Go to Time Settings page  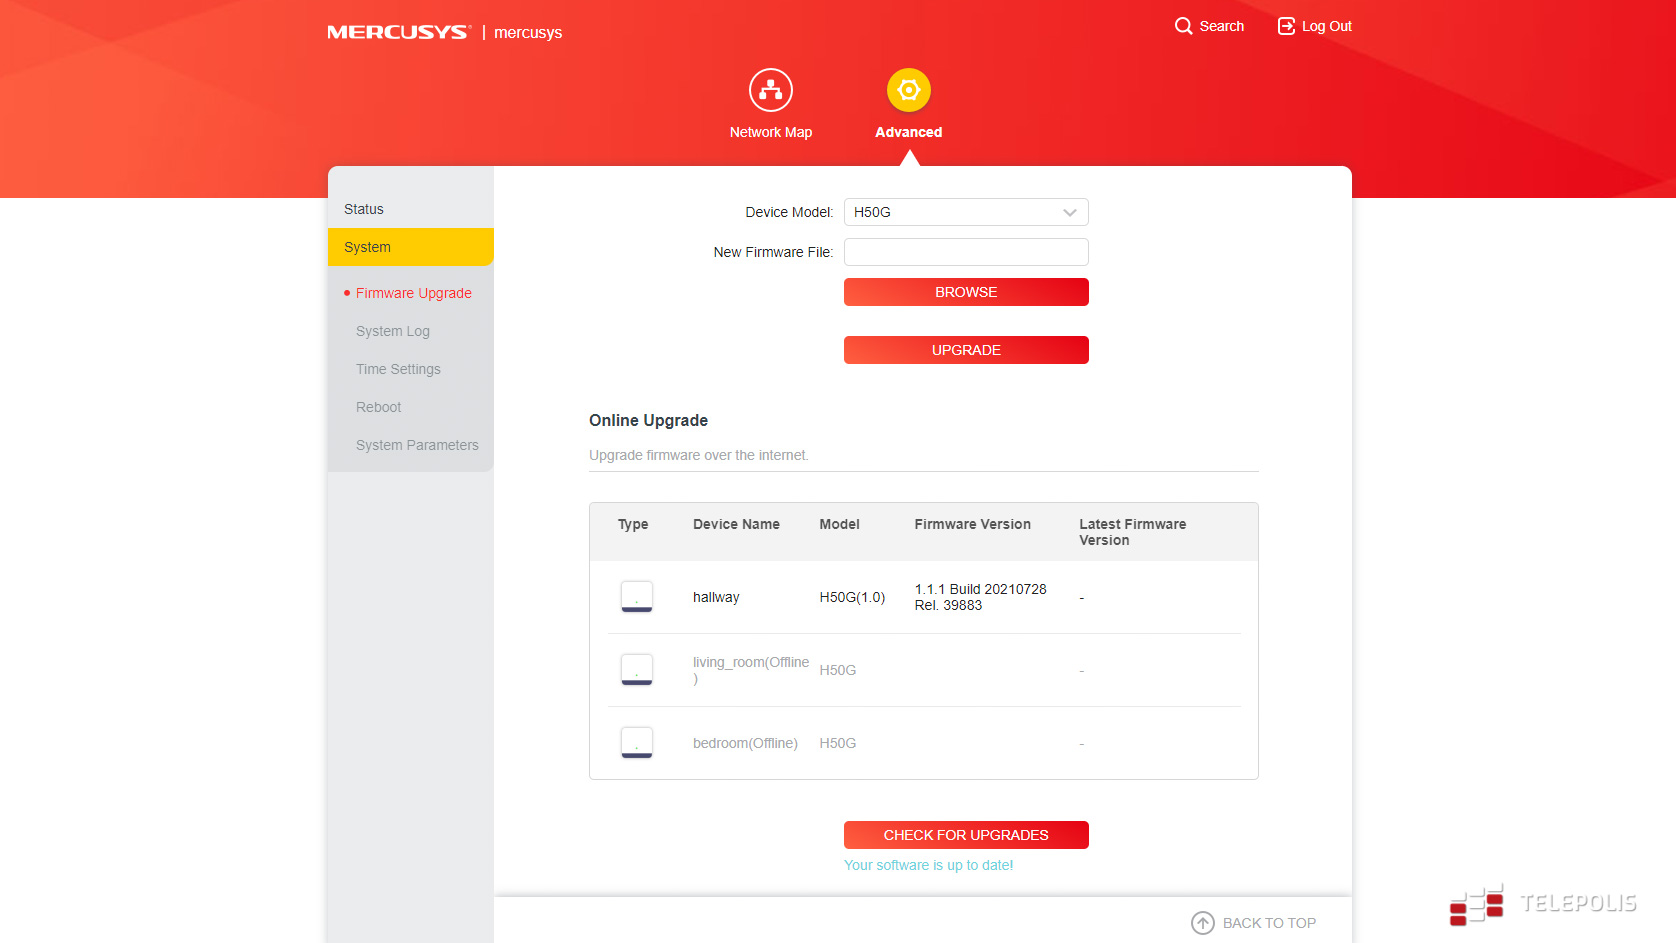(398, 369)
